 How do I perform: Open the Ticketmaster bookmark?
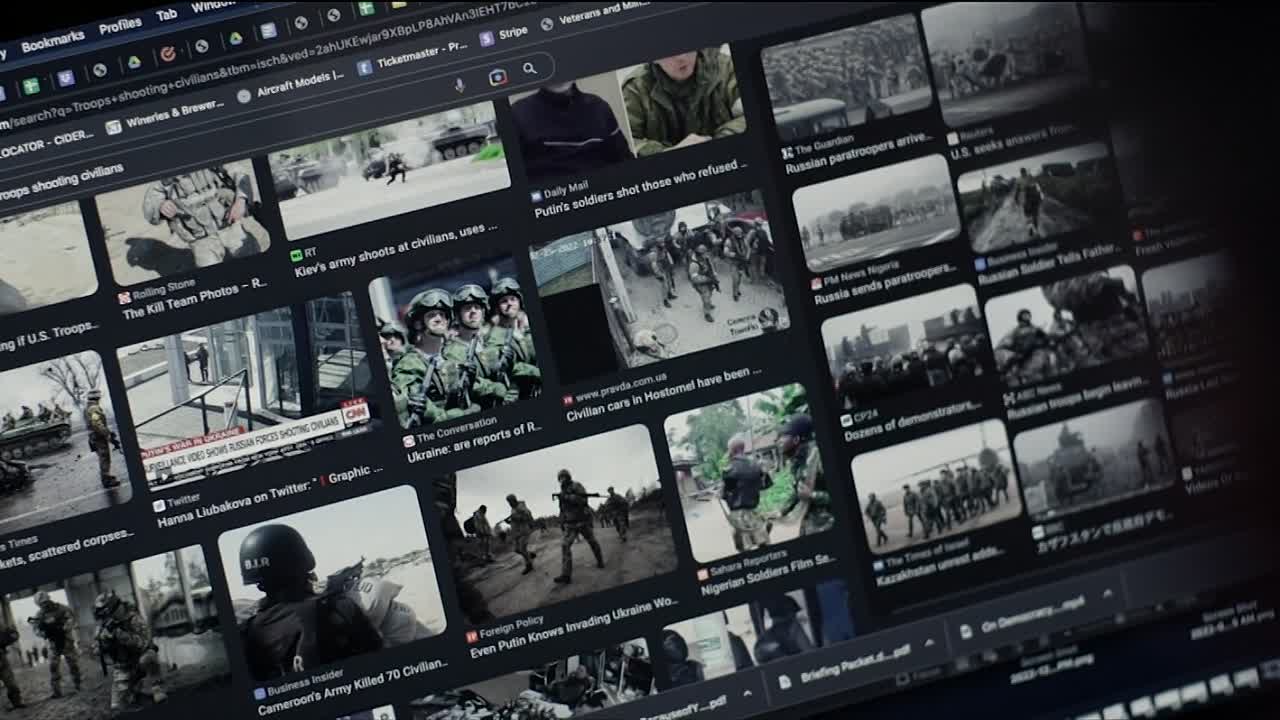(x=410, y=56)
